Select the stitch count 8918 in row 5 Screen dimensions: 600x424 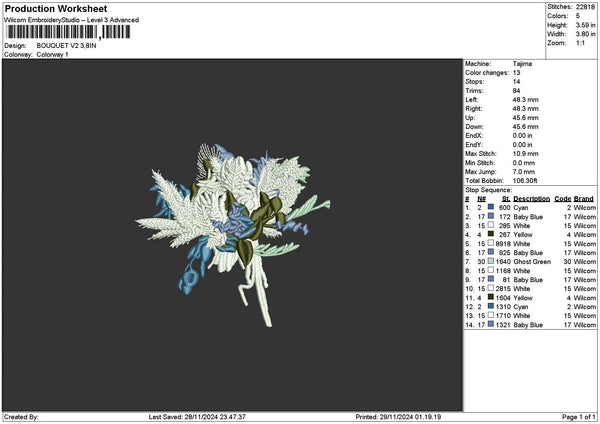503,243
